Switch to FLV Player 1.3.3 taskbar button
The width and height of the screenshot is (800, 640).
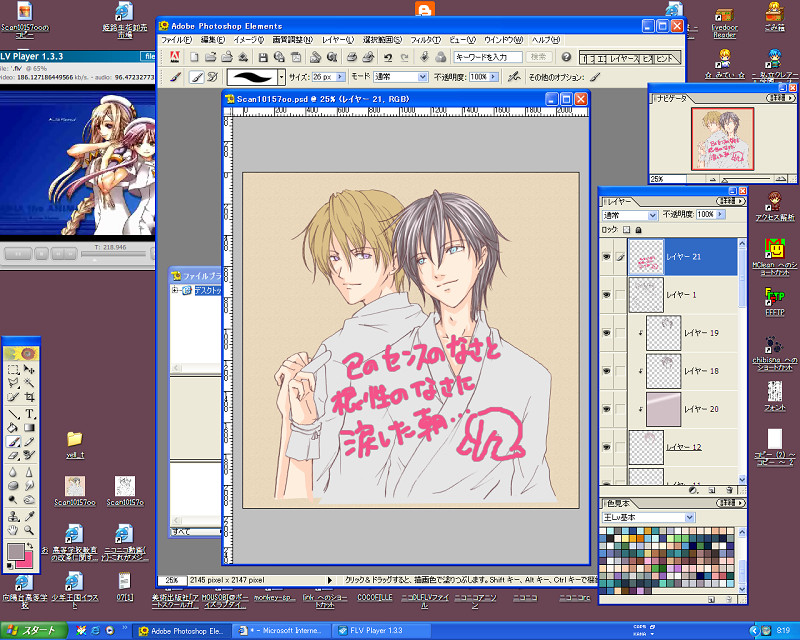click(x=382, y=631)
